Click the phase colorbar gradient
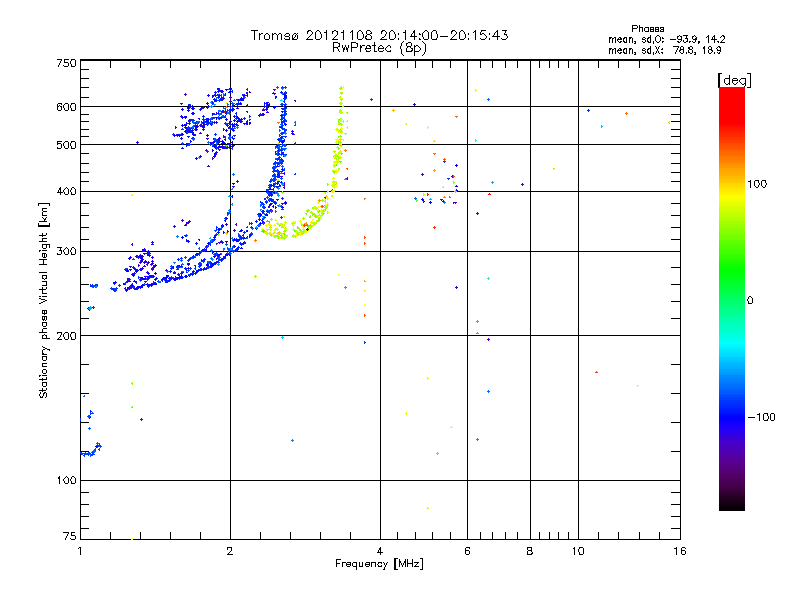This screenshot has height=600, width=800. pyautogui.click(x=732, y=299)
